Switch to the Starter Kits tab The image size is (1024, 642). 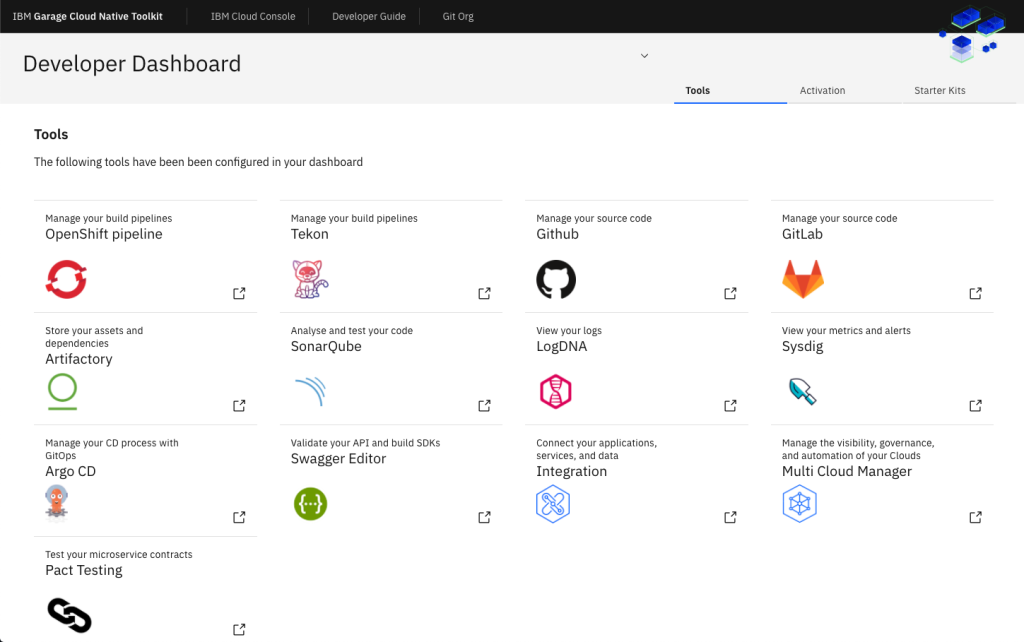tap(939, 91)
